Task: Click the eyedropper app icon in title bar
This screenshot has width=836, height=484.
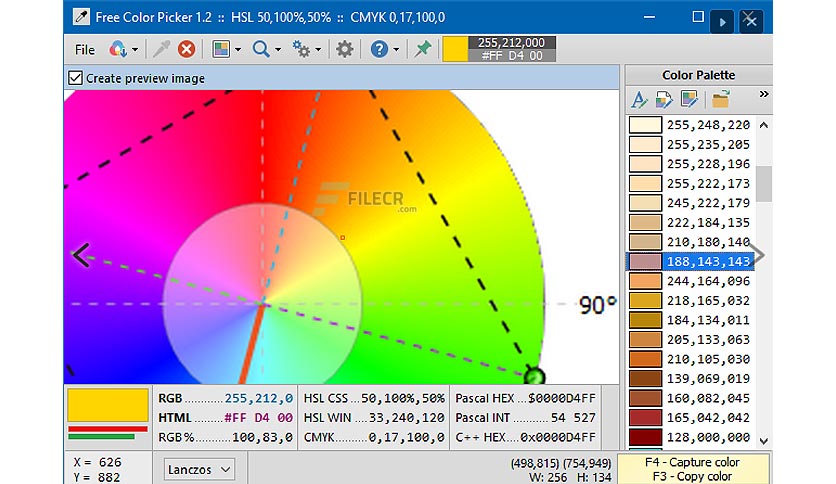Action: pos(81,17)
